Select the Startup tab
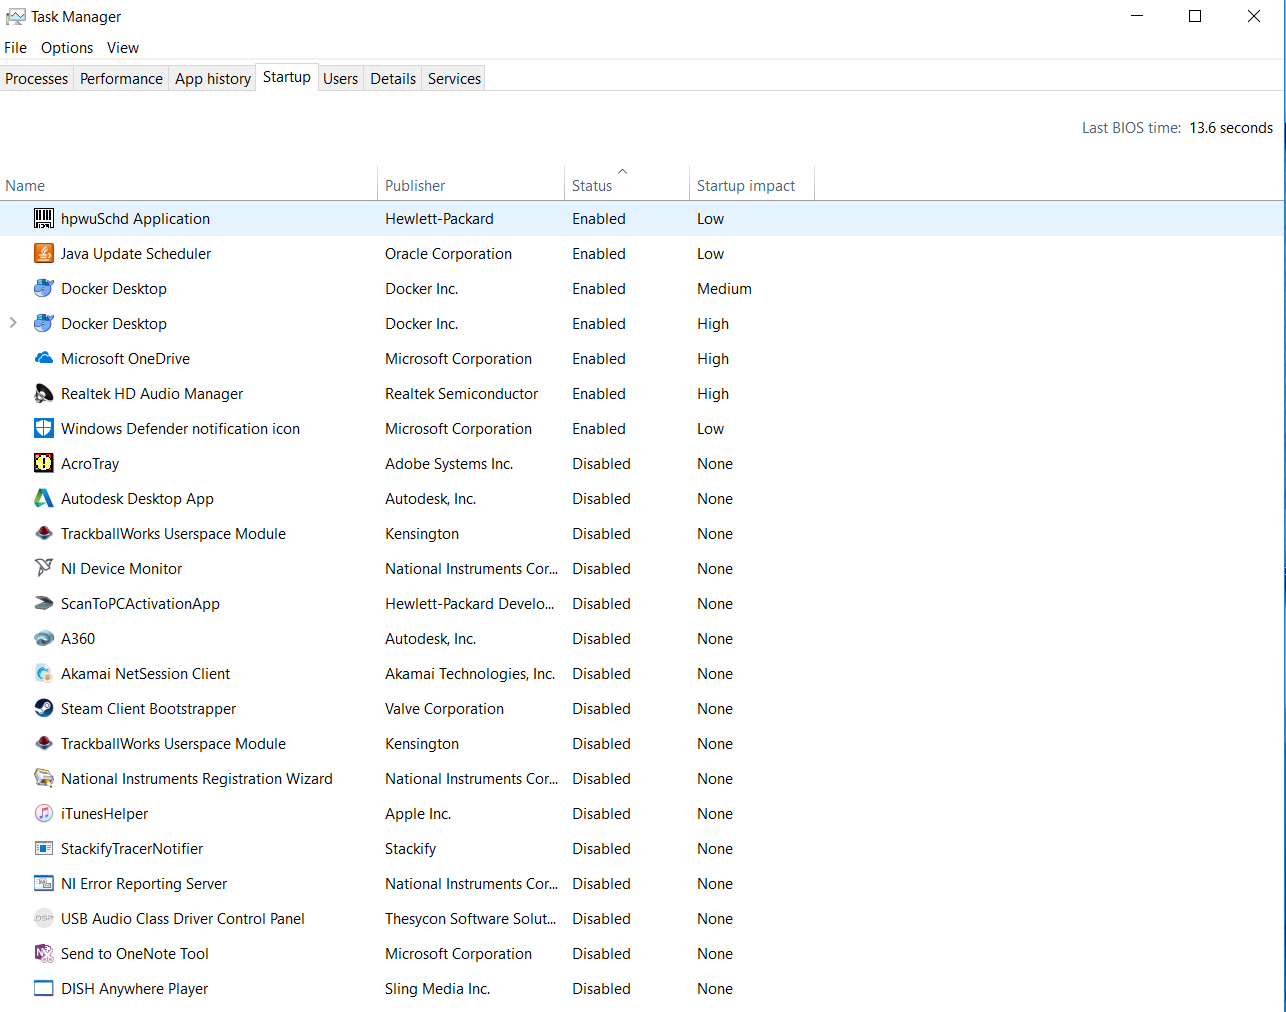 (x=287, y=77)
